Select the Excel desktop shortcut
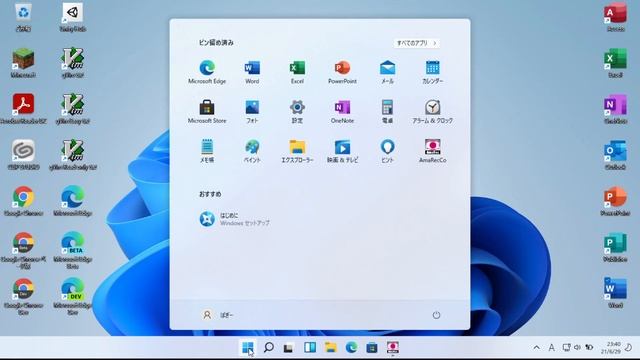The width and height of the screenshot is (640, 360). [x=615, y=63]
